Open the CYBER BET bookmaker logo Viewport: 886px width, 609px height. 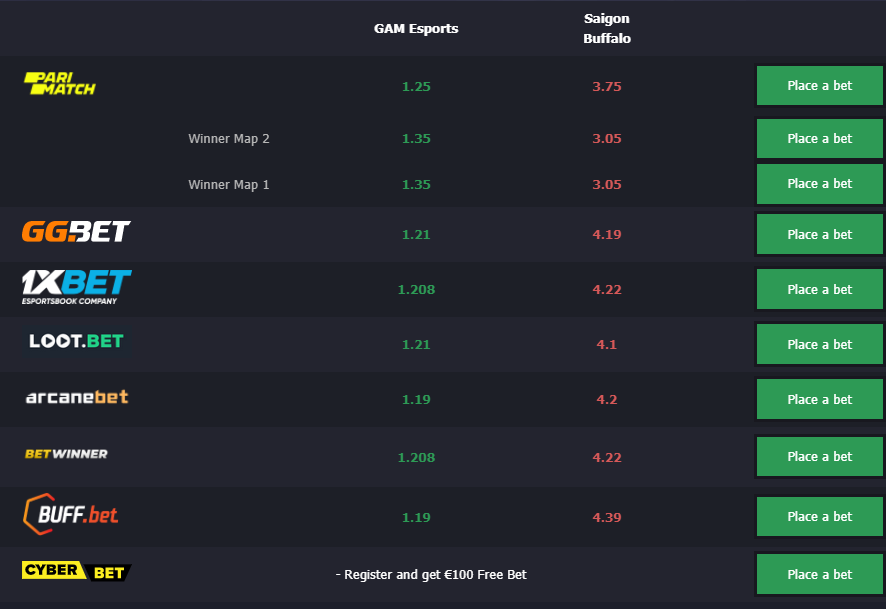click(77, 571)
